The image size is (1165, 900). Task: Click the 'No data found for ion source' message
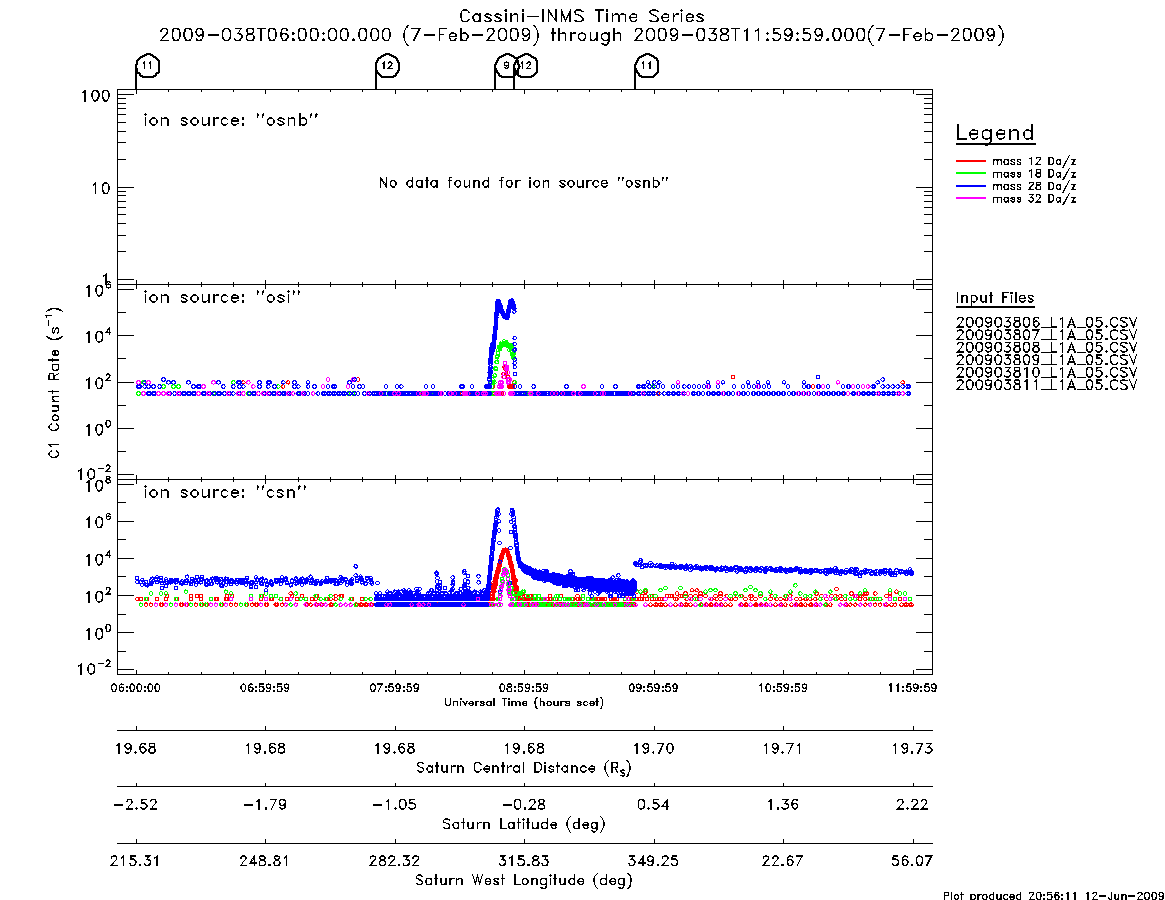pos(524,183)
